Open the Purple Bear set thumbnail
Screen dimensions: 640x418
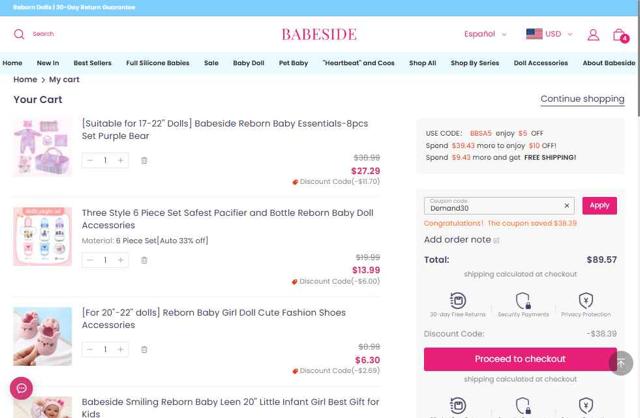42,147
